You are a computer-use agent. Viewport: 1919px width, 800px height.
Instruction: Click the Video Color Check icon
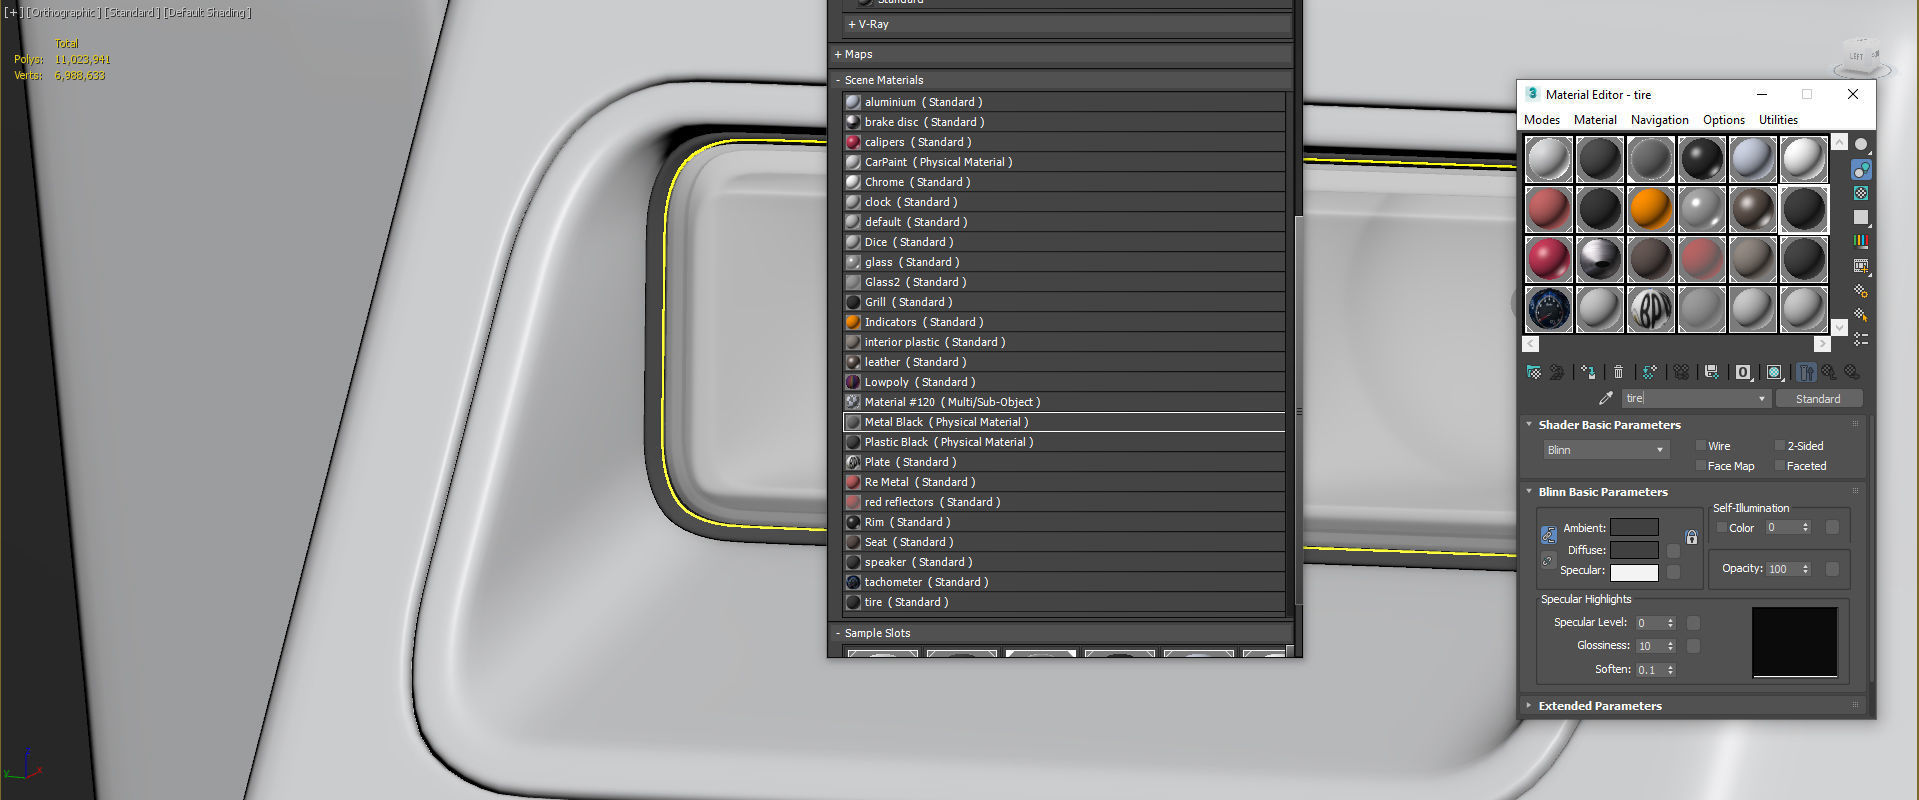coord(1861,241)
